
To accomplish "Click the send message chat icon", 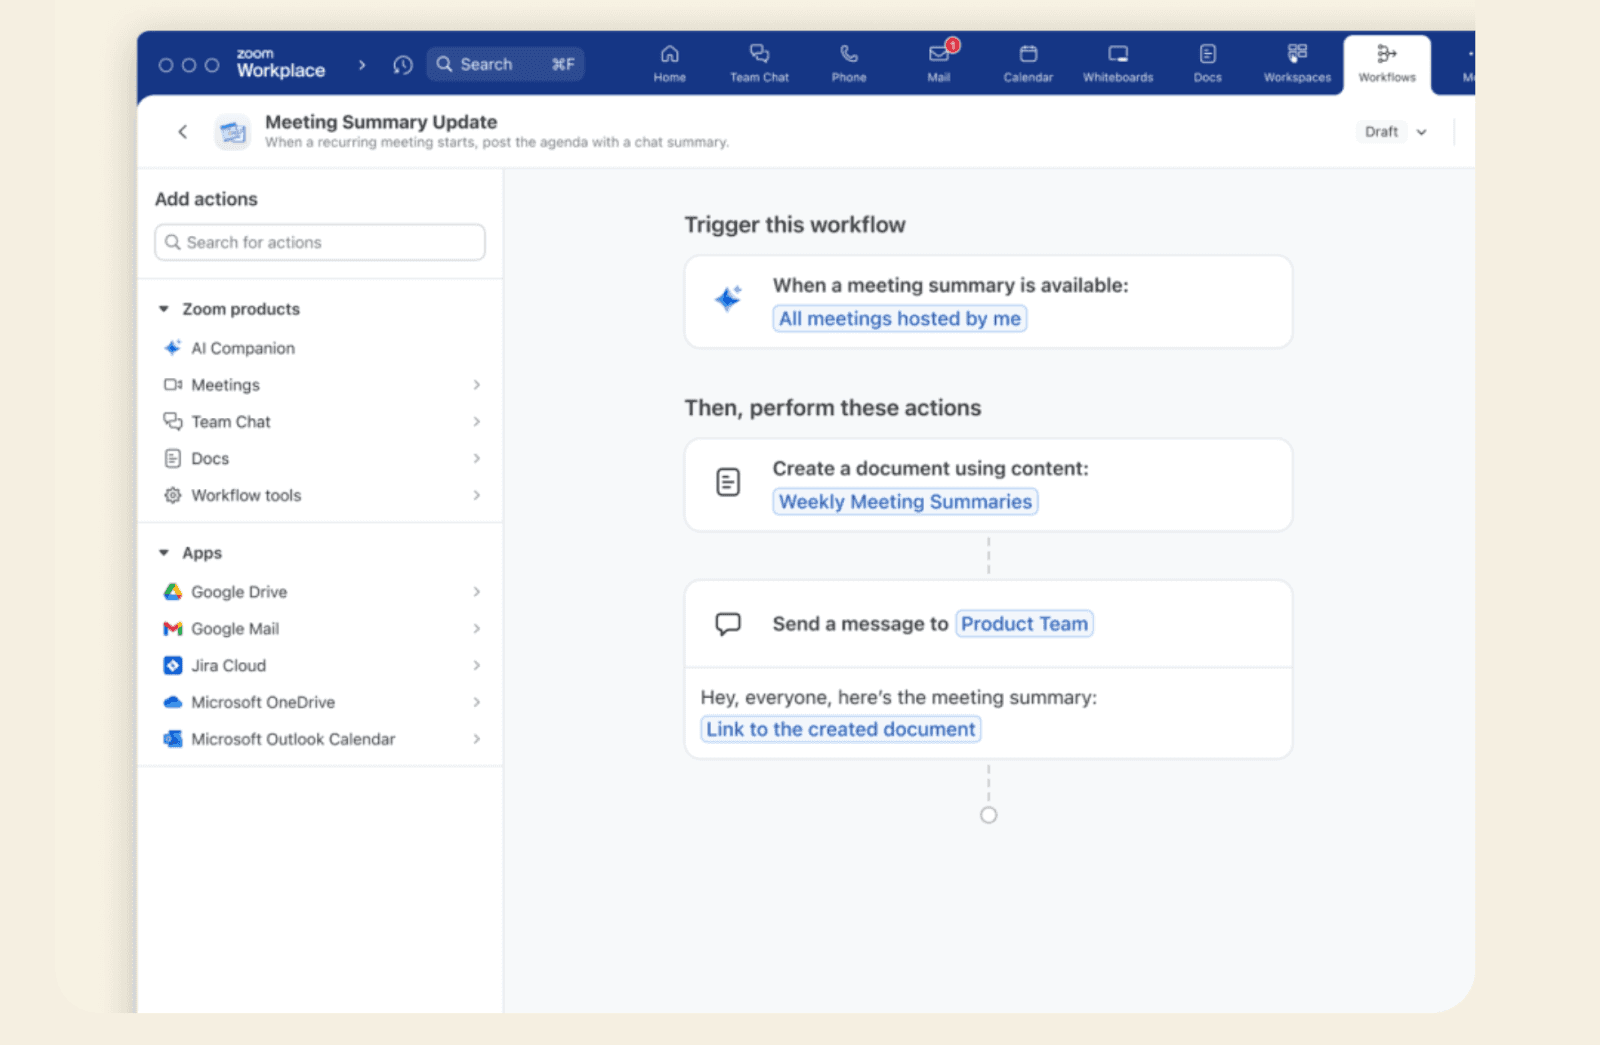I will 728,624.
